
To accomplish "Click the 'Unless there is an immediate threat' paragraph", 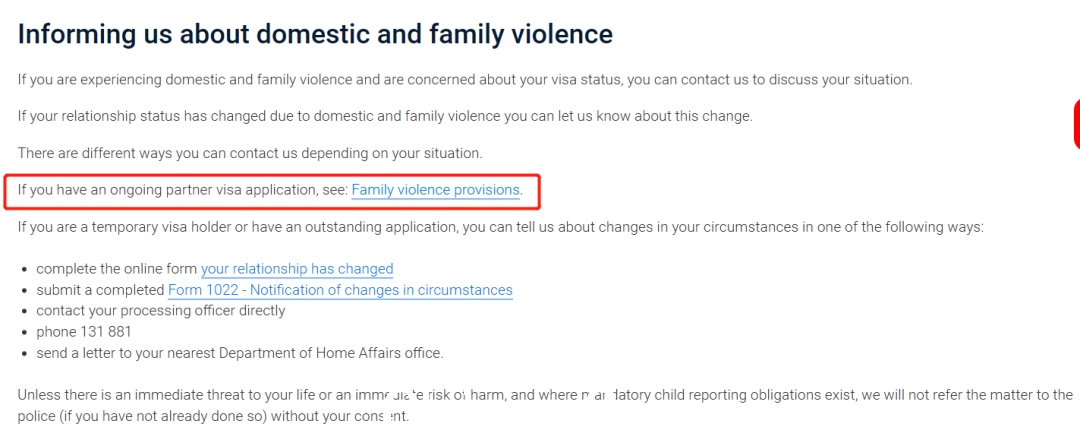I will [545, 405].
